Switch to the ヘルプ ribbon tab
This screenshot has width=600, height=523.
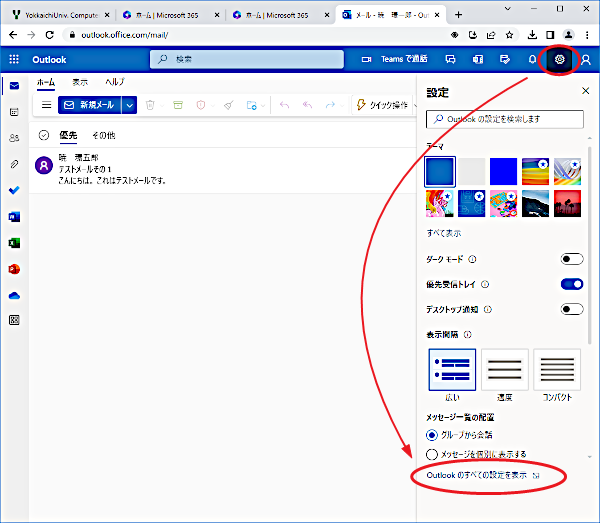(115, 82)
